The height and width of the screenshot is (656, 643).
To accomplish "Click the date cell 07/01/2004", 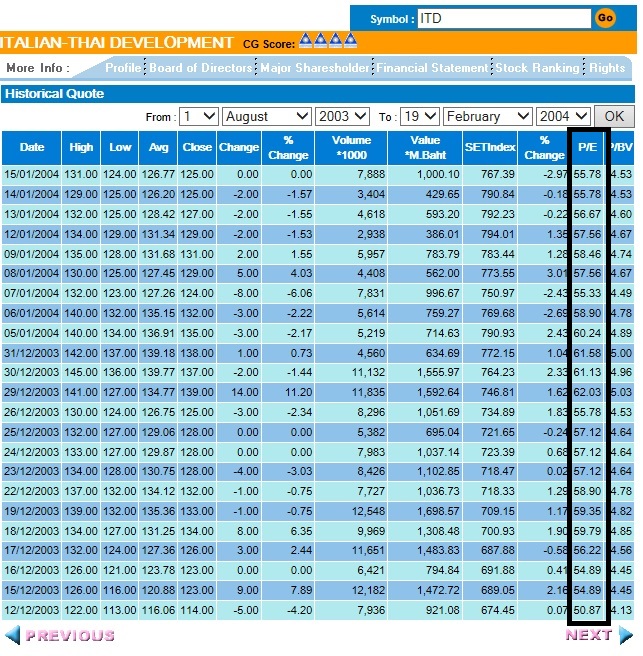I will (x=31, y=293).
